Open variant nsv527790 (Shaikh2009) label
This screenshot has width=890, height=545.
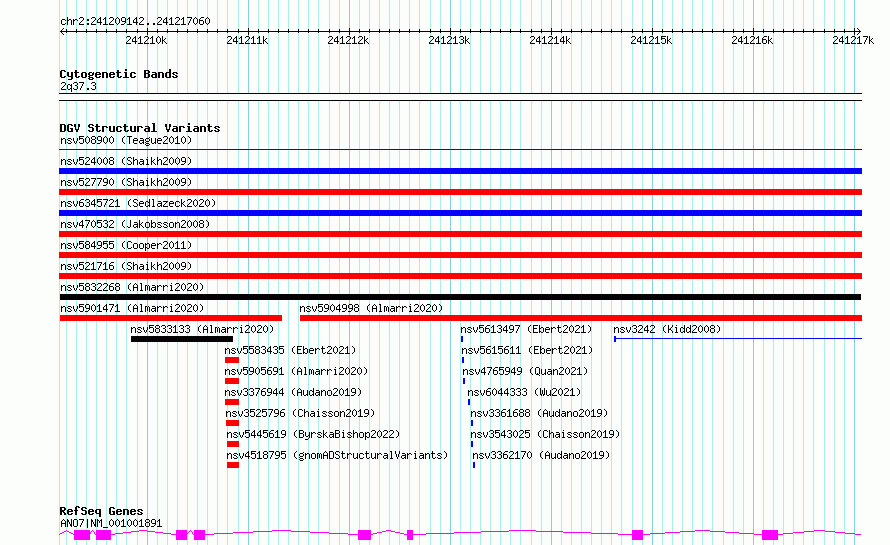(126, 182)
